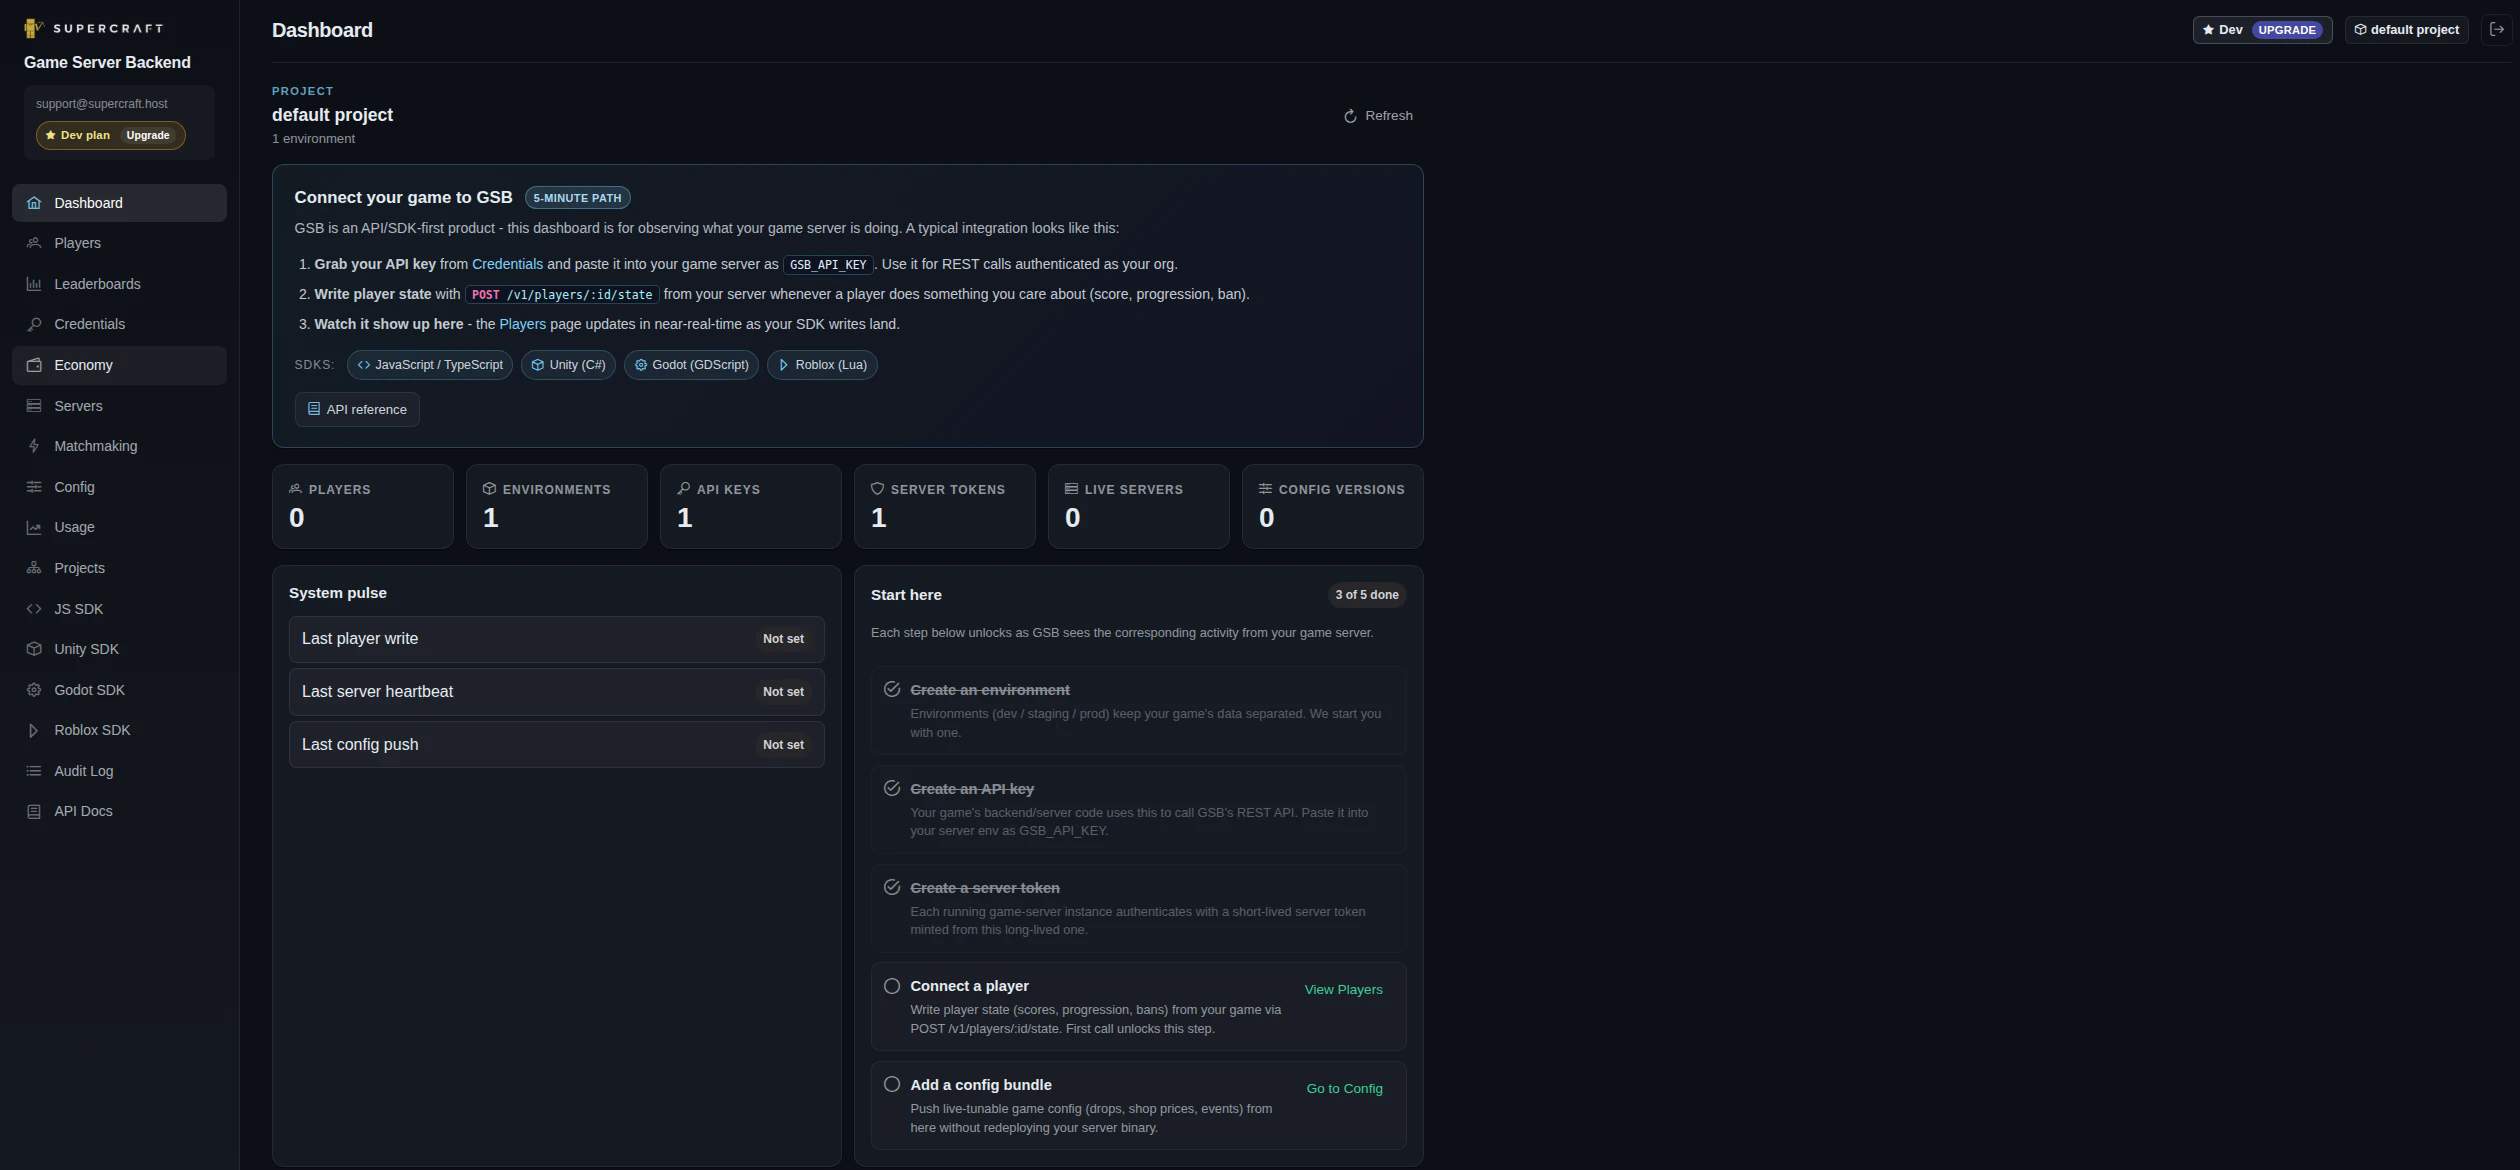Open Leaderboards in the sidebar
Image resolution: width=2520 pixels, height=1170 pixels.
pos(119,284)
